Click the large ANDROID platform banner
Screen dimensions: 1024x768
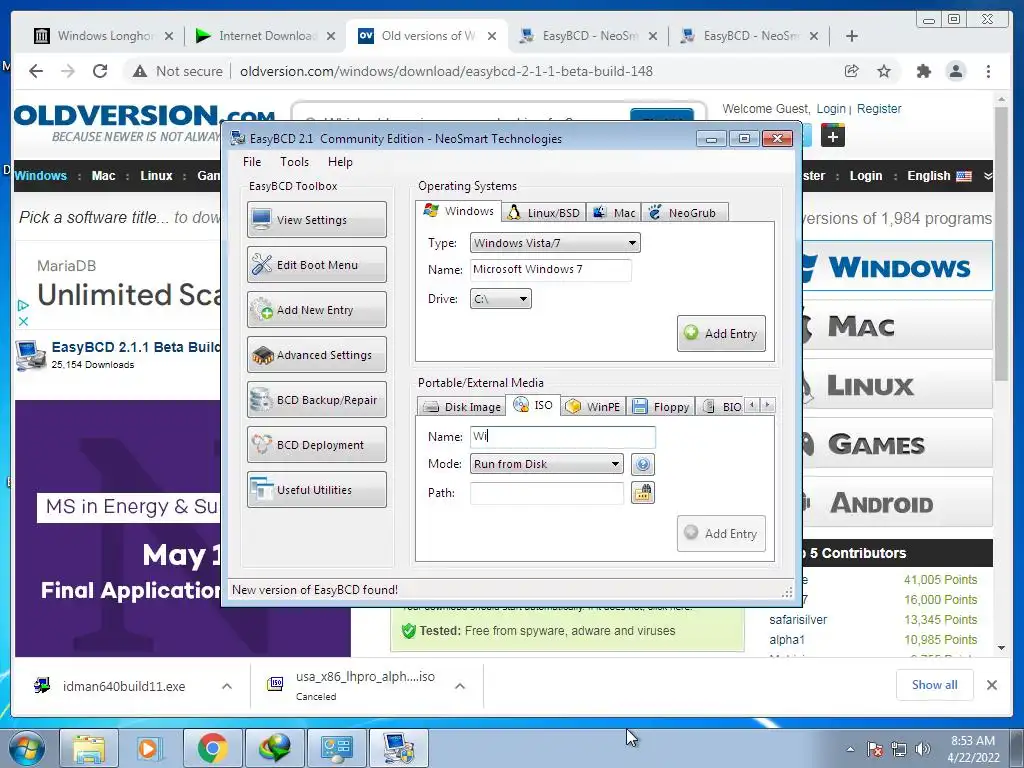tap(898, 502)
